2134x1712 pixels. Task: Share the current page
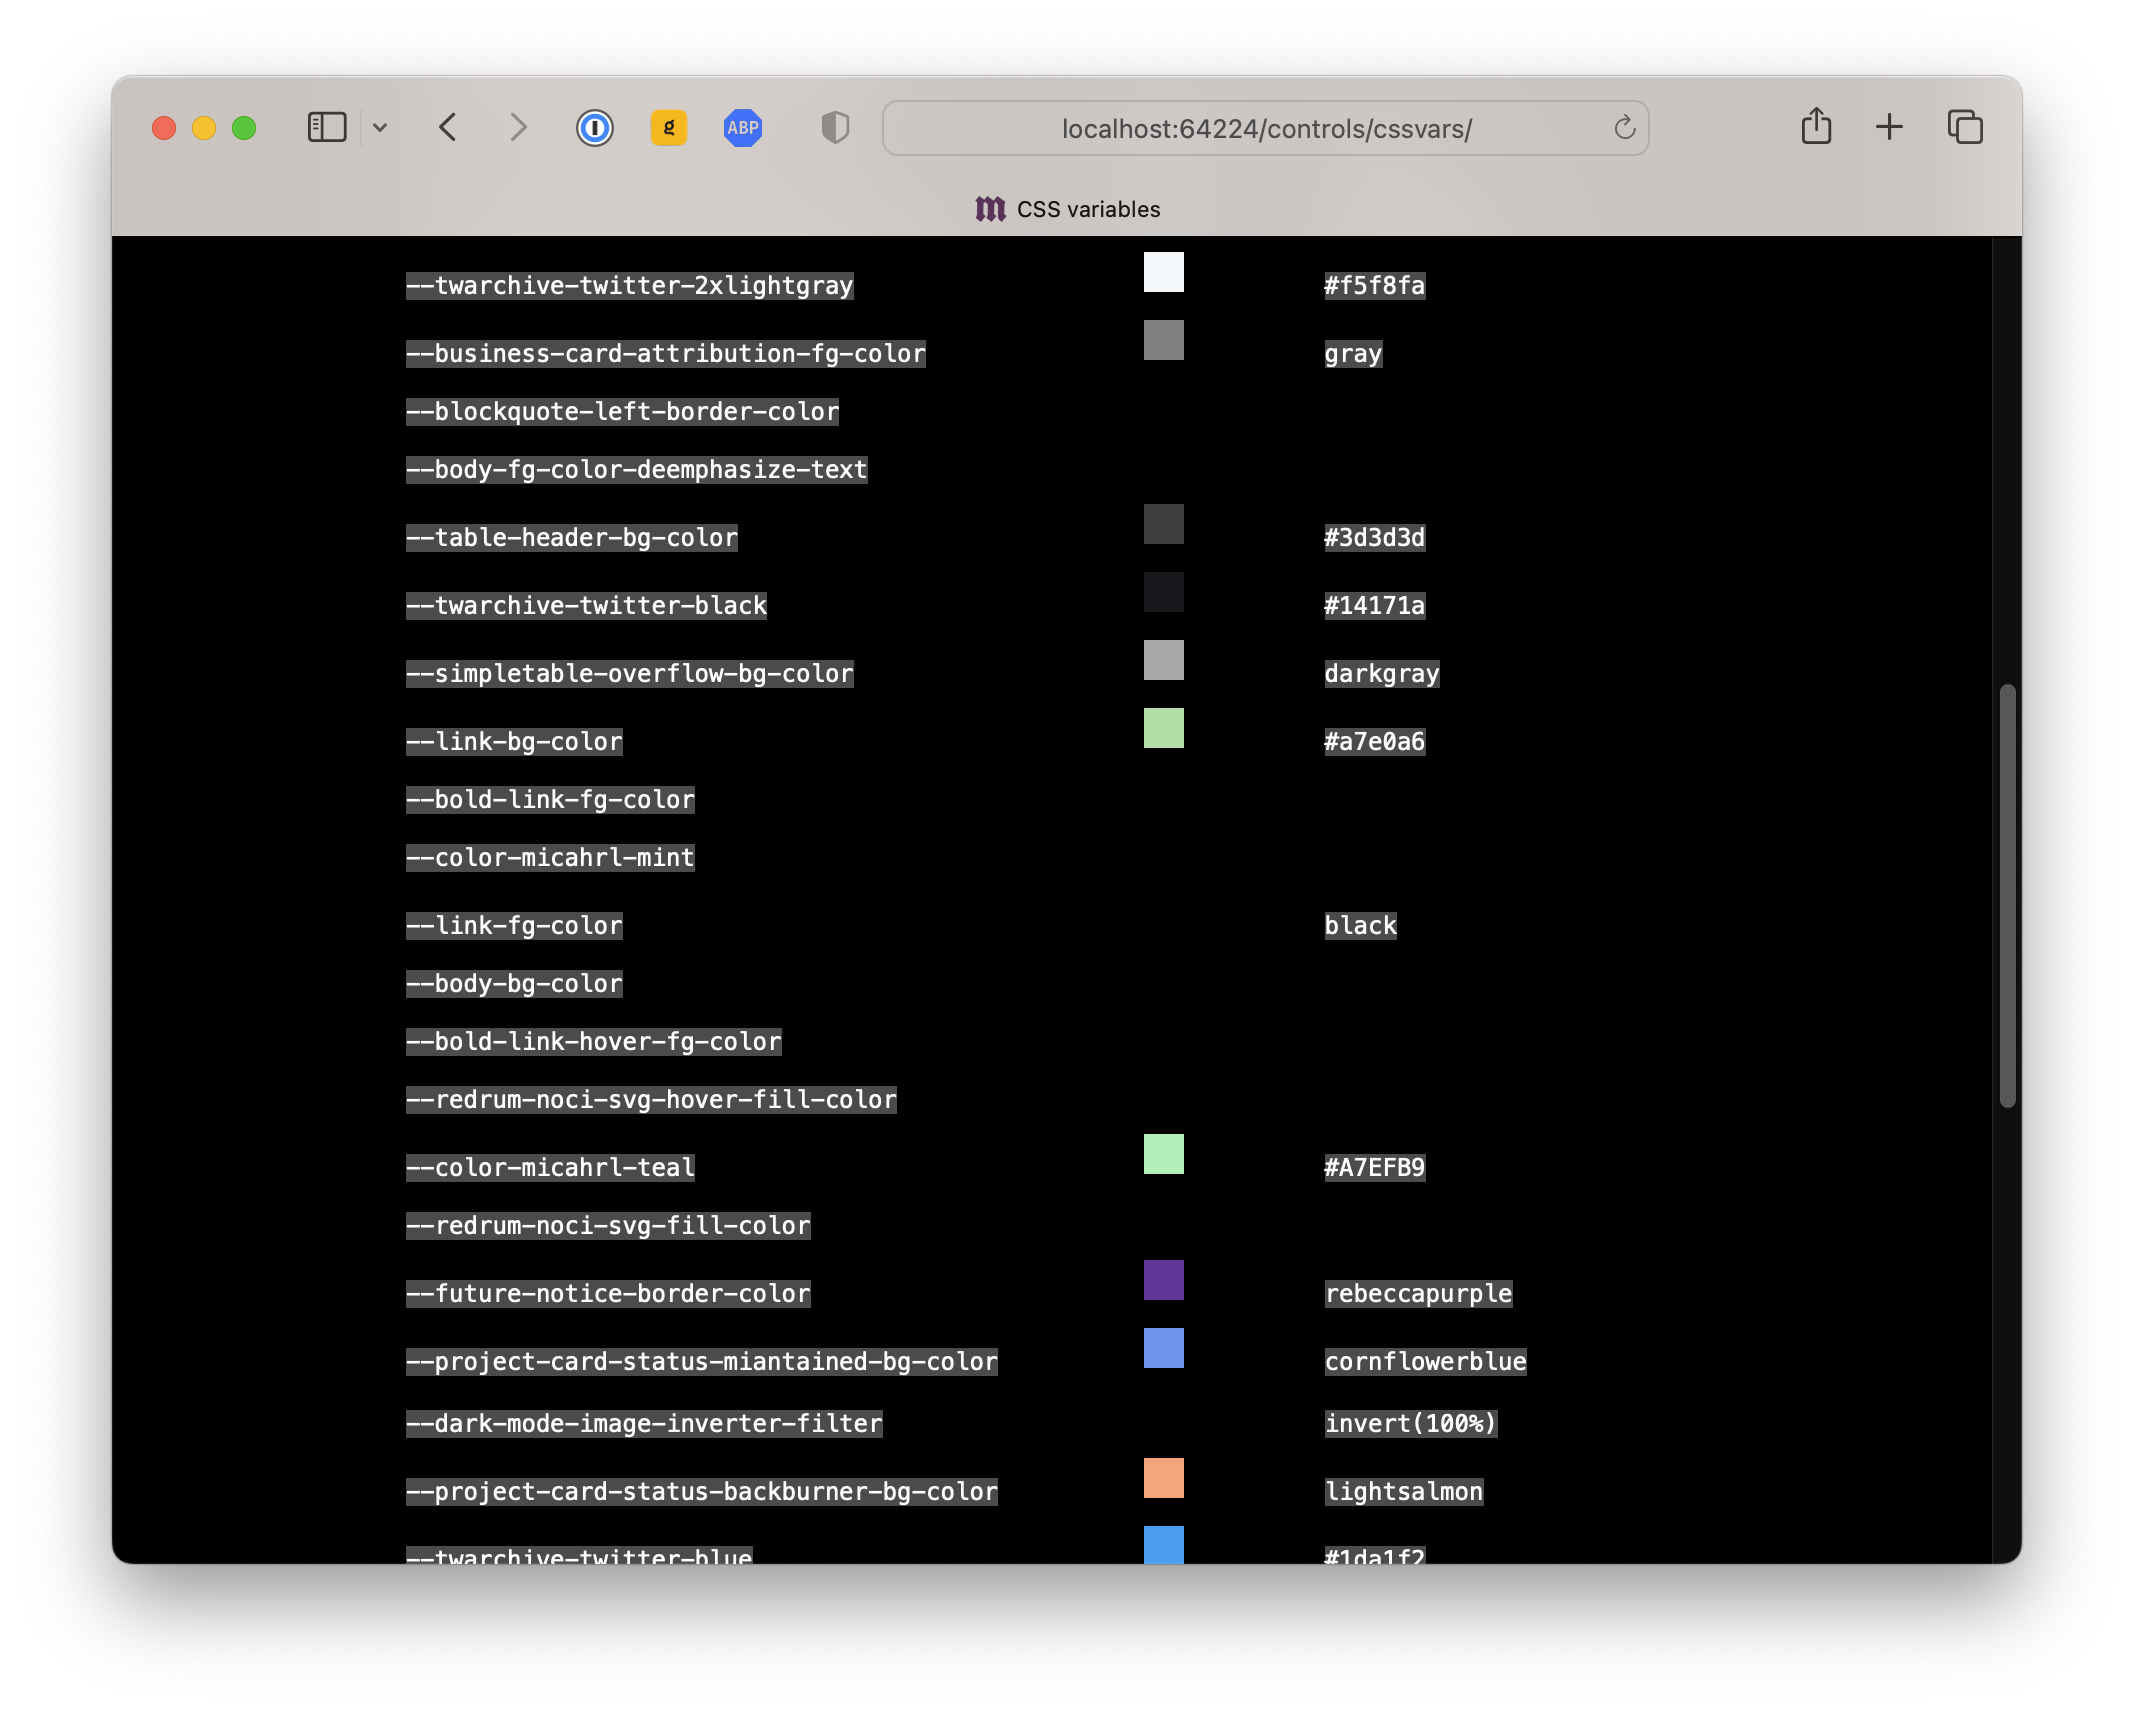(x=1818, y=127)
